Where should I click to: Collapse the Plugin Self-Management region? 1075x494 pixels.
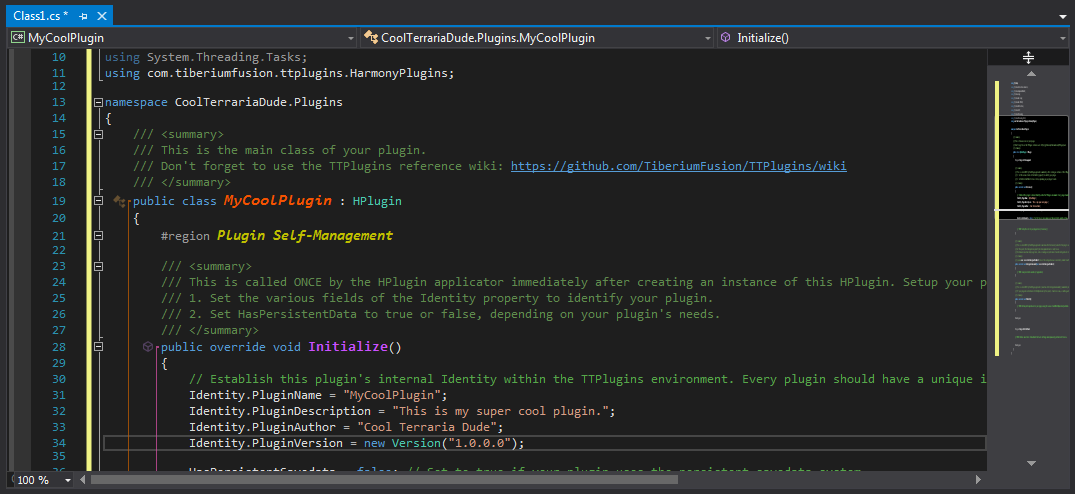[98, 236]
